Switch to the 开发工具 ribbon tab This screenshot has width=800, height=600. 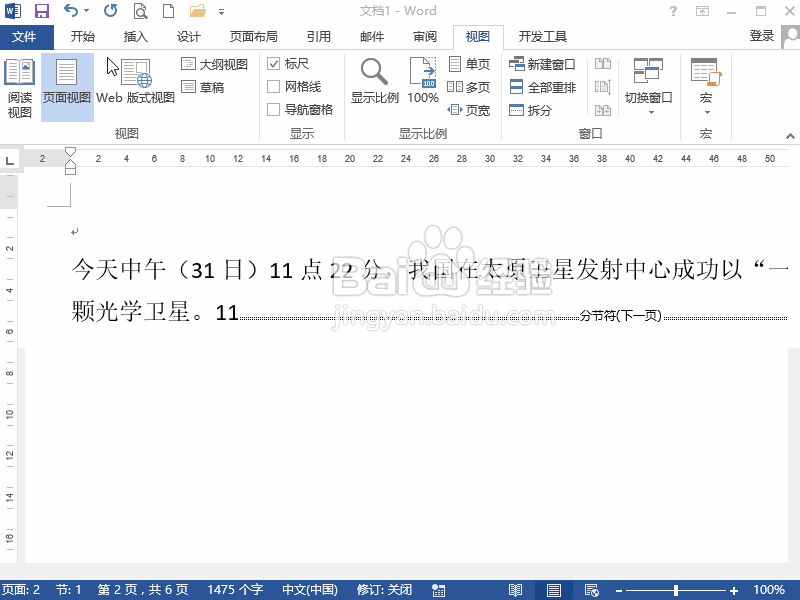pyautogui.click(x=543, y=36)
